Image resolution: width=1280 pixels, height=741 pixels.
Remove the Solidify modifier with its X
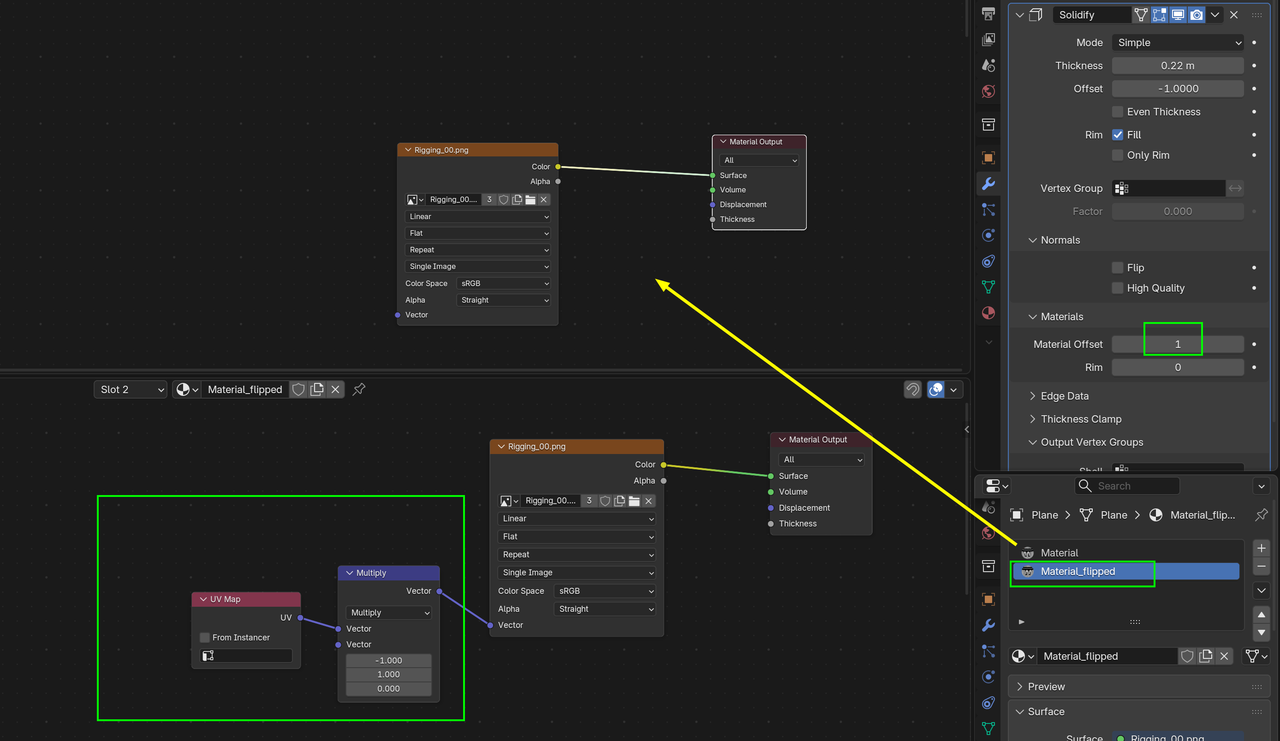(1234, 15)
